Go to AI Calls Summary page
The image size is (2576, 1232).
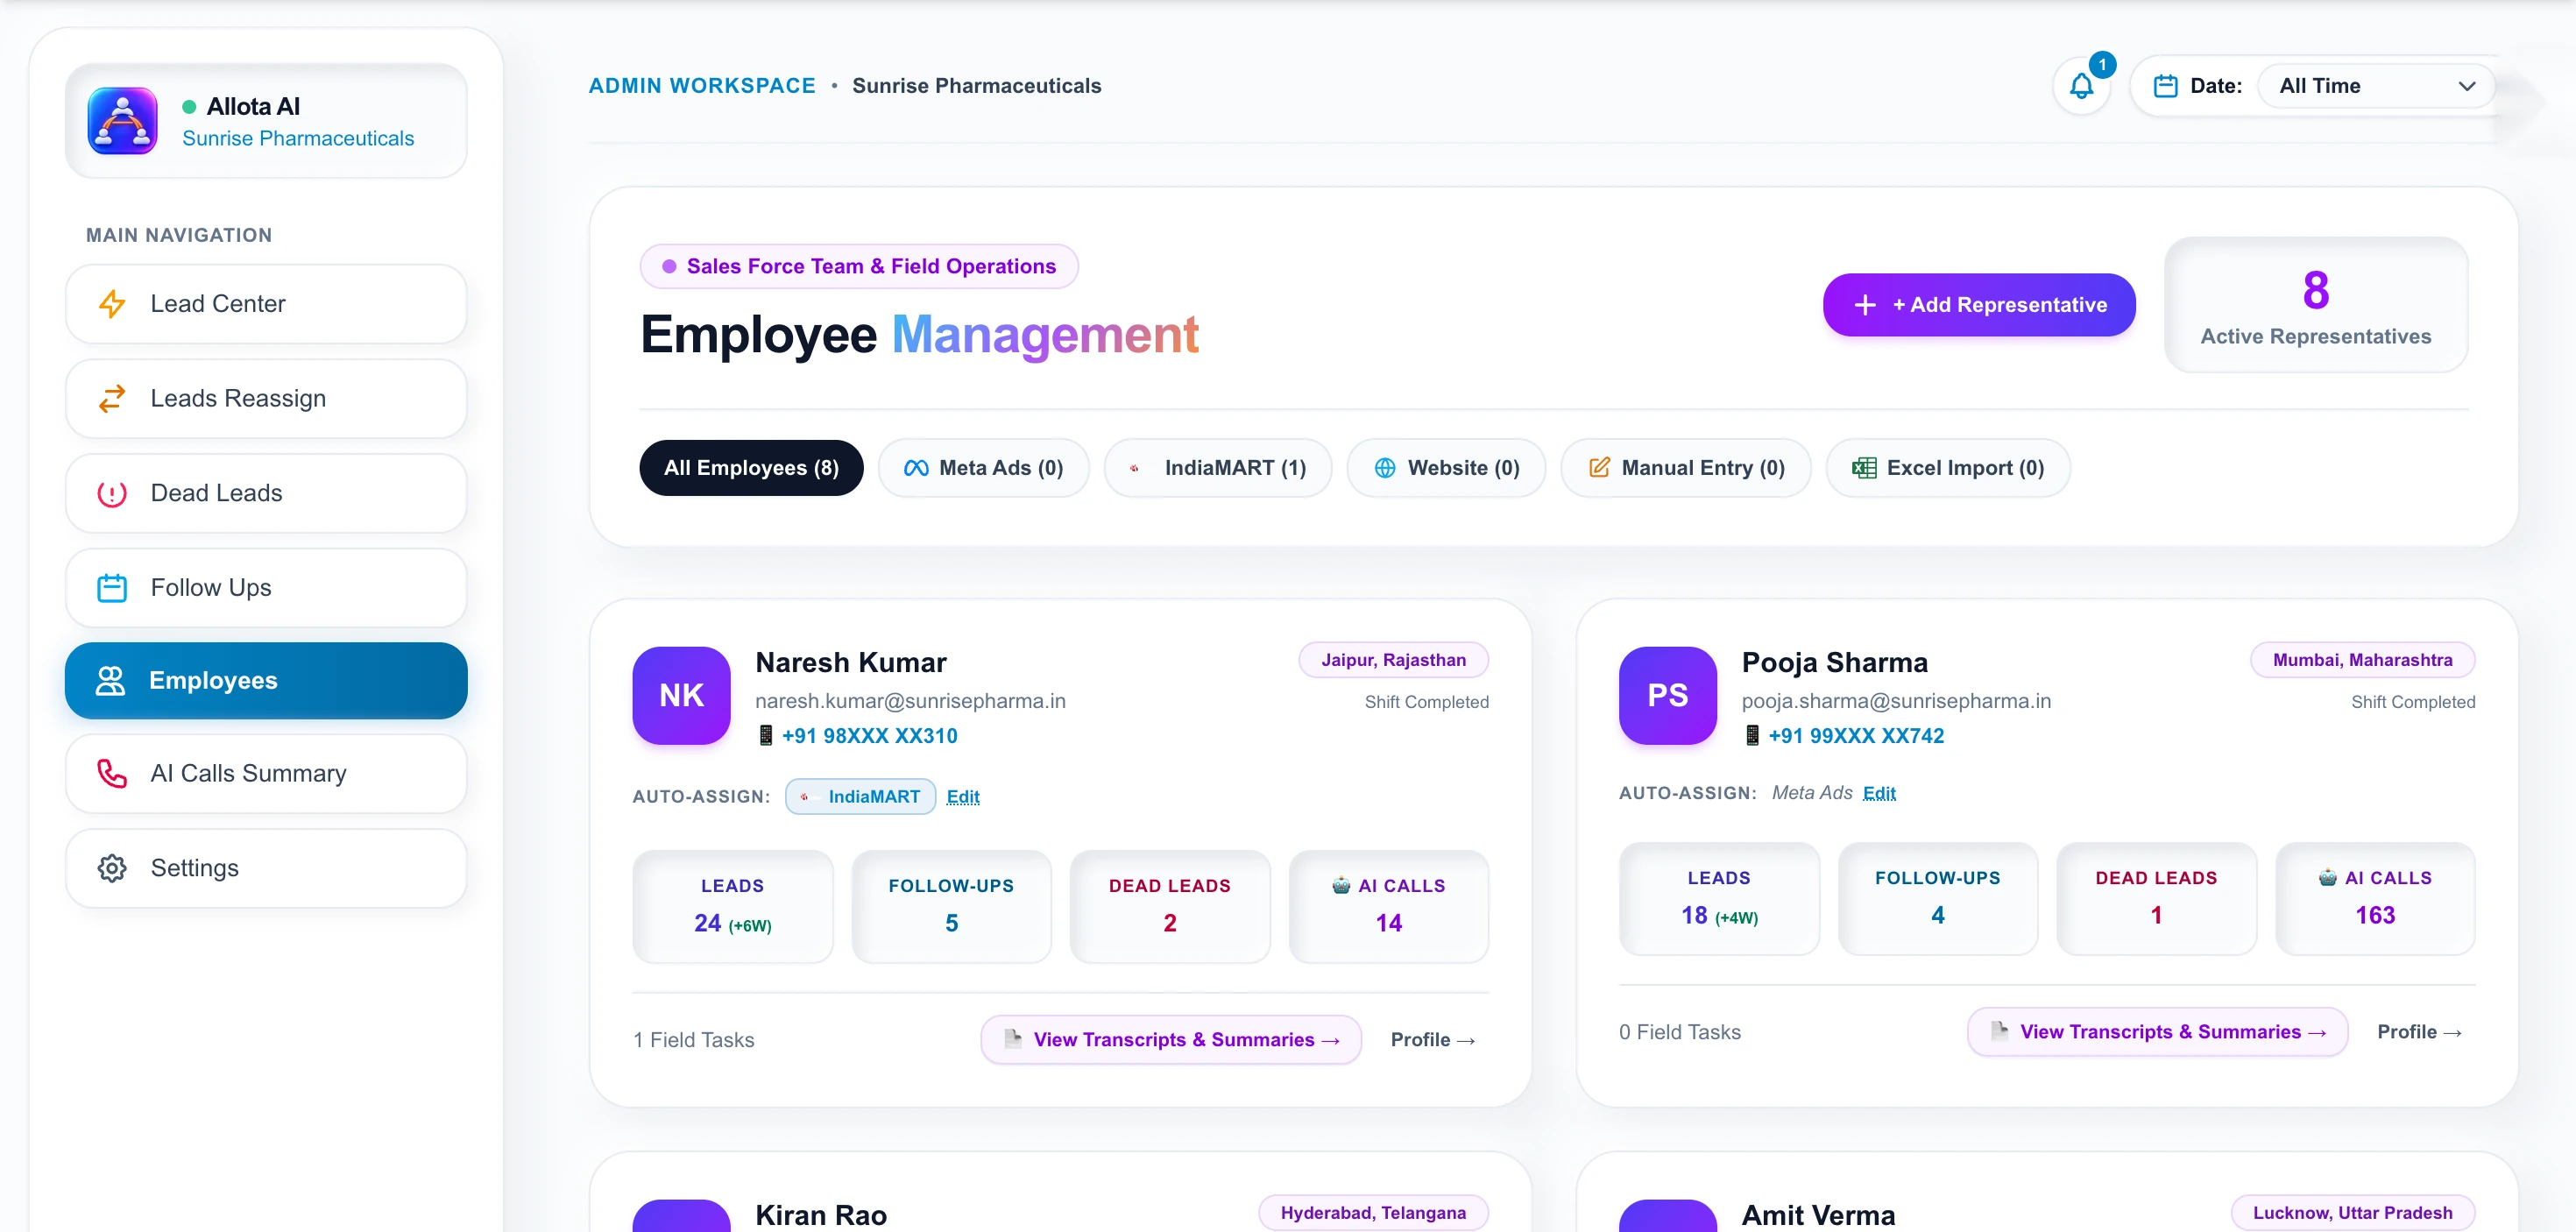click(x=266, y=773)
